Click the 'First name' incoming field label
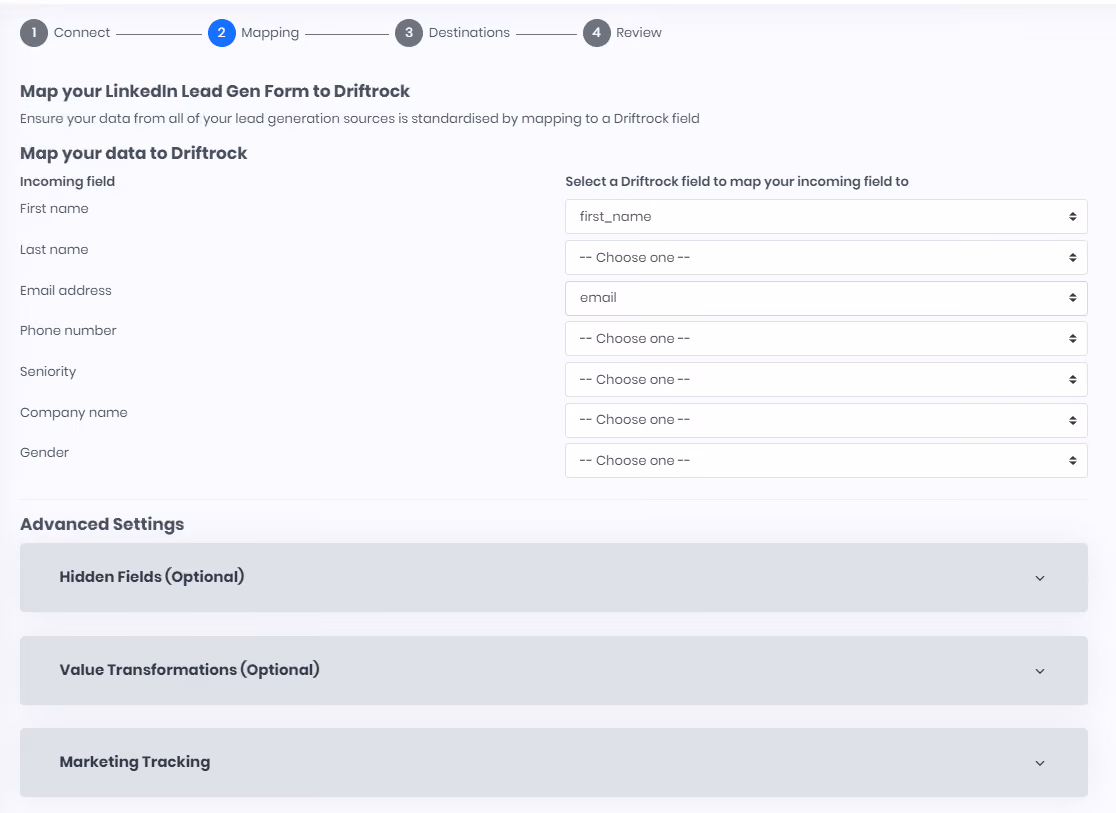Image resolution: width=1116 pixels, height=813 pixels. [54, 209]
